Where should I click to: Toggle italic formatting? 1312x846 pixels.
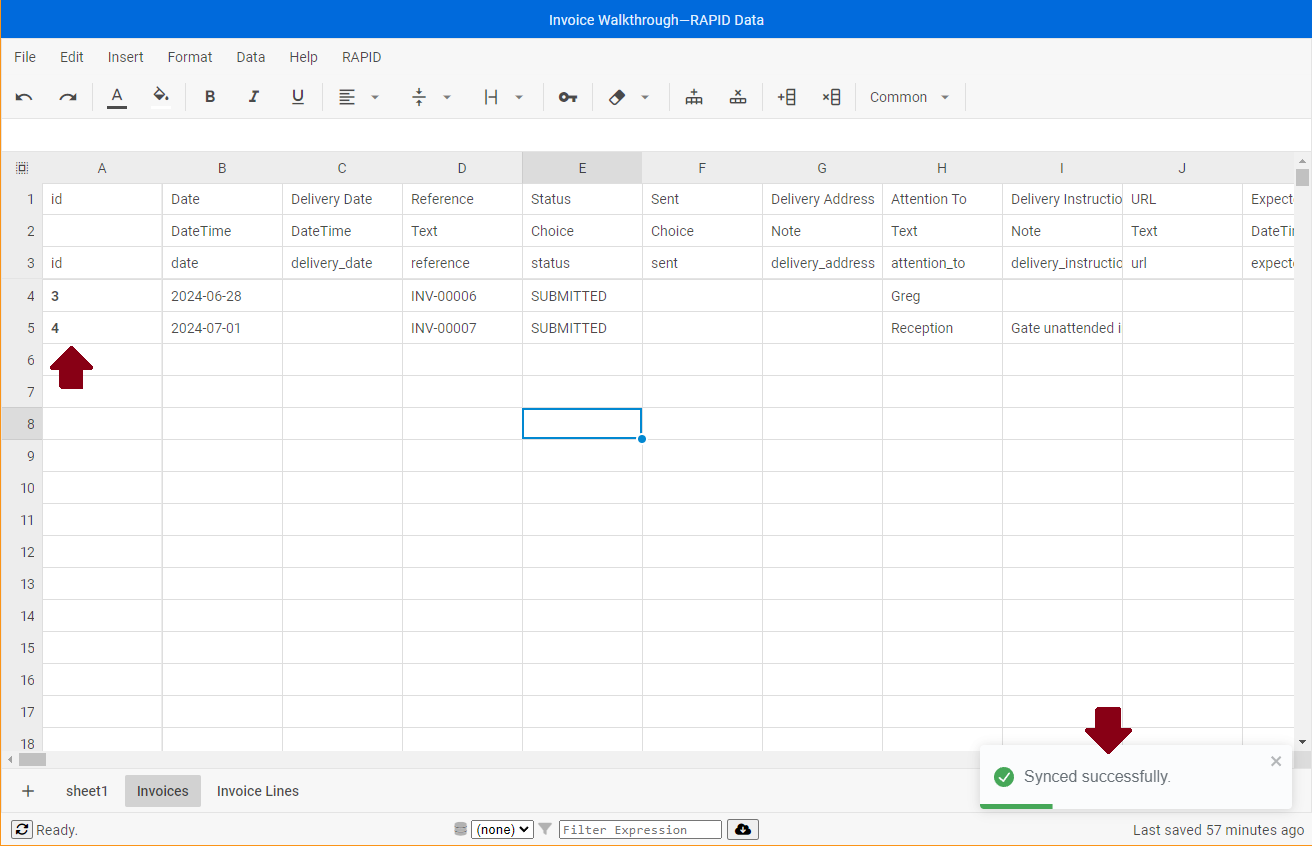[254, 97]
